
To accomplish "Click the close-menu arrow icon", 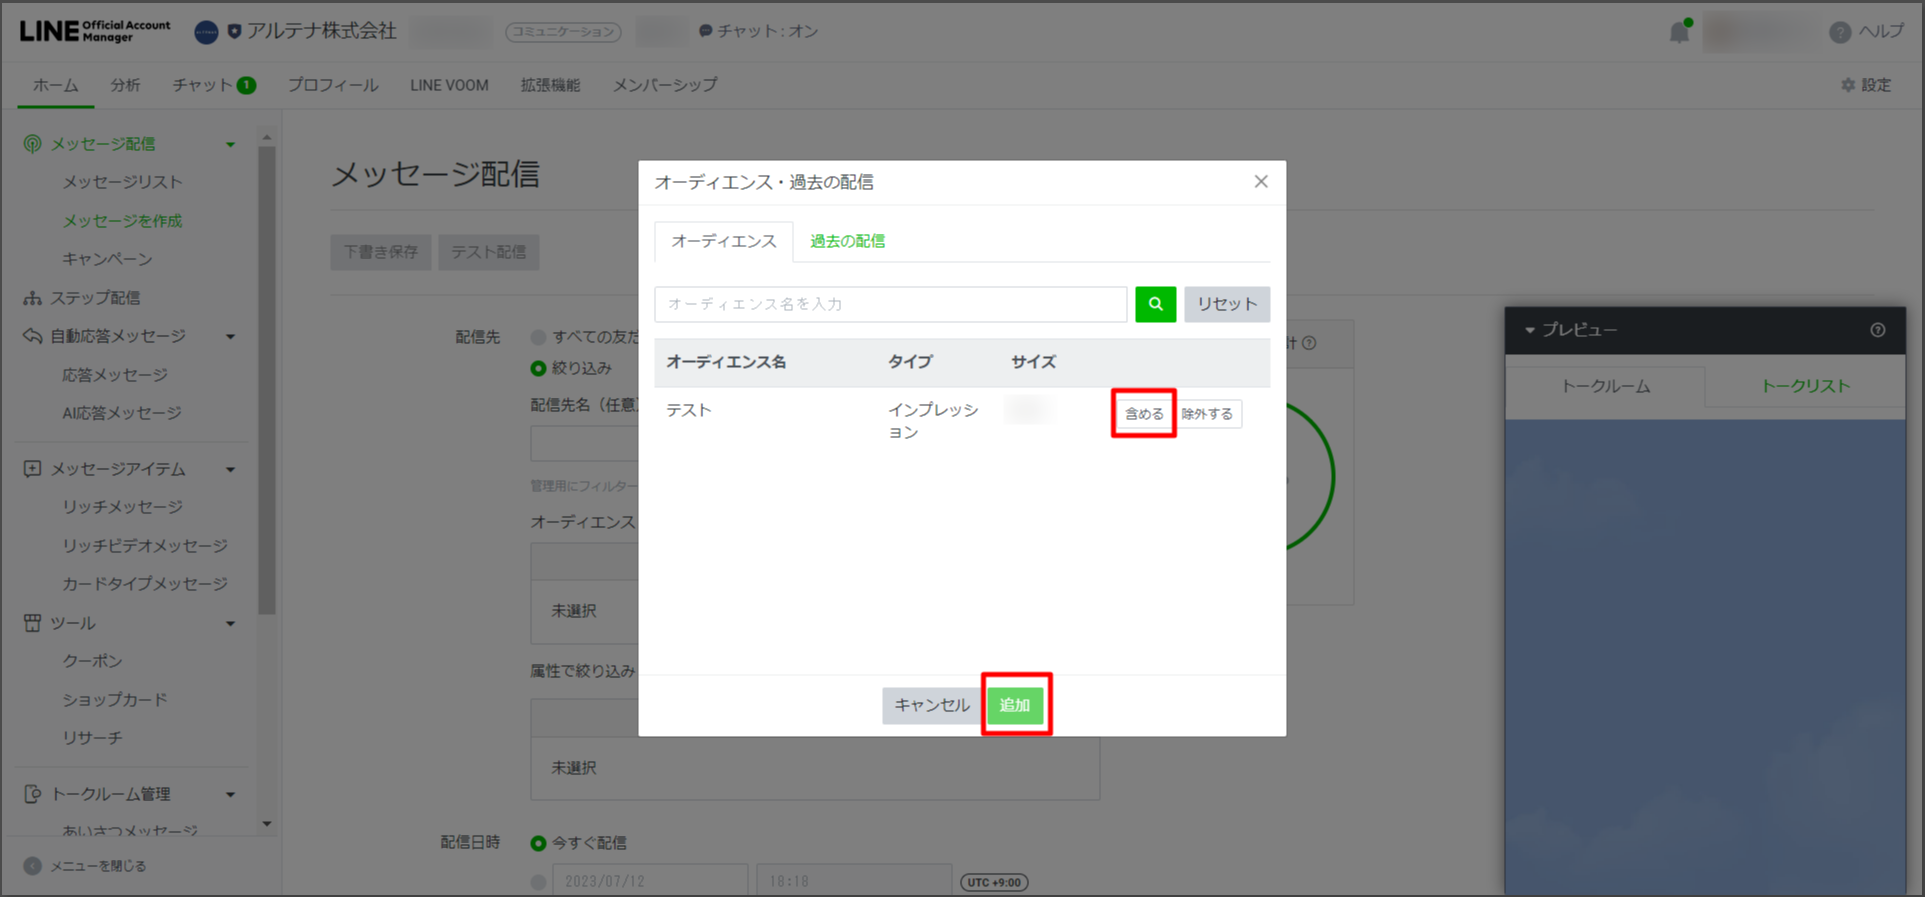I will point(32,866).
